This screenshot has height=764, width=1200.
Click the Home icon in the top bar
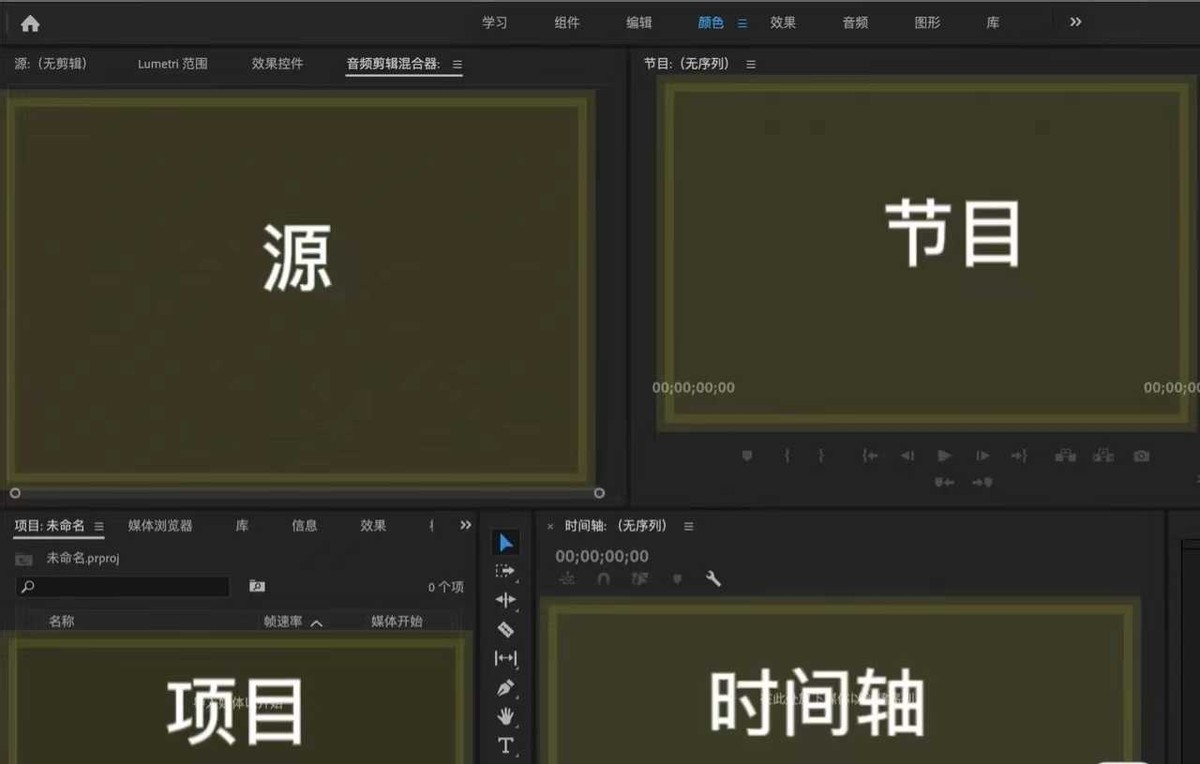[29, 21]
